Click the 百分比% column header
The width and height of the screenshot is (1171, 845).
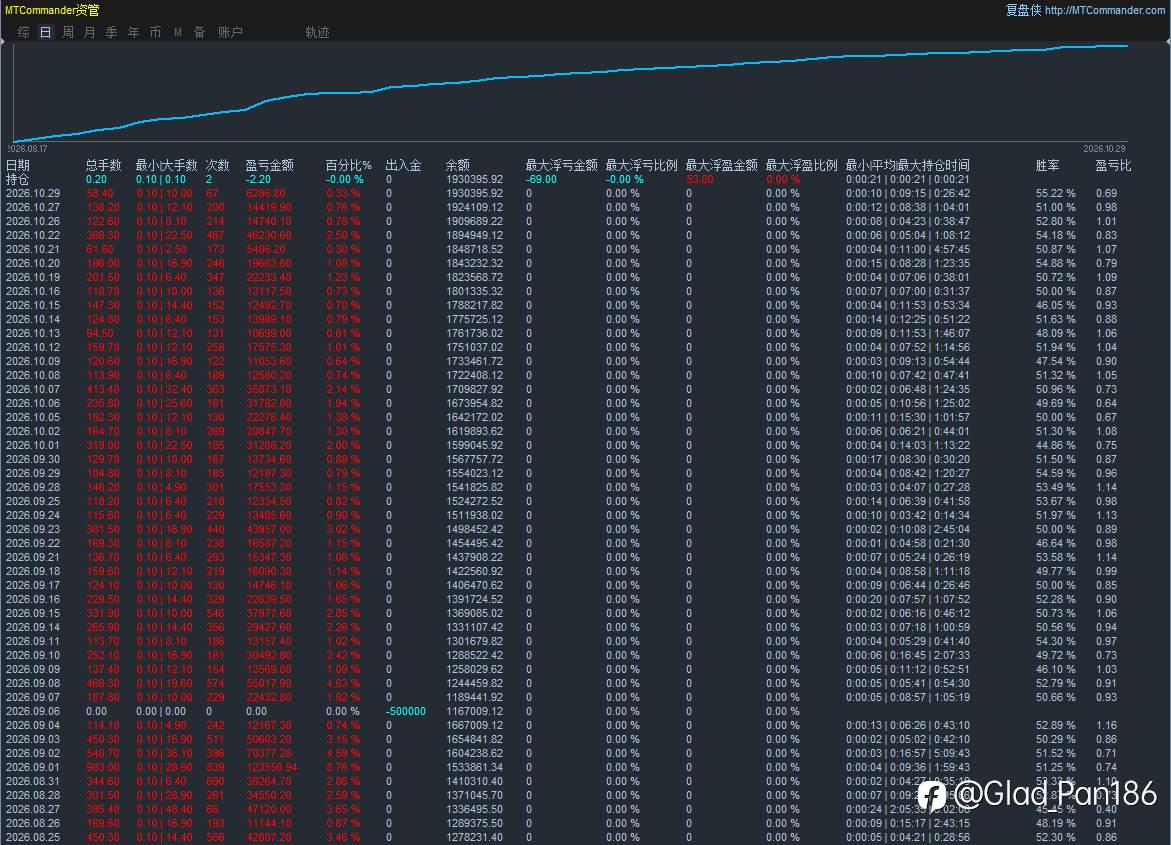(x=349, y=165)
